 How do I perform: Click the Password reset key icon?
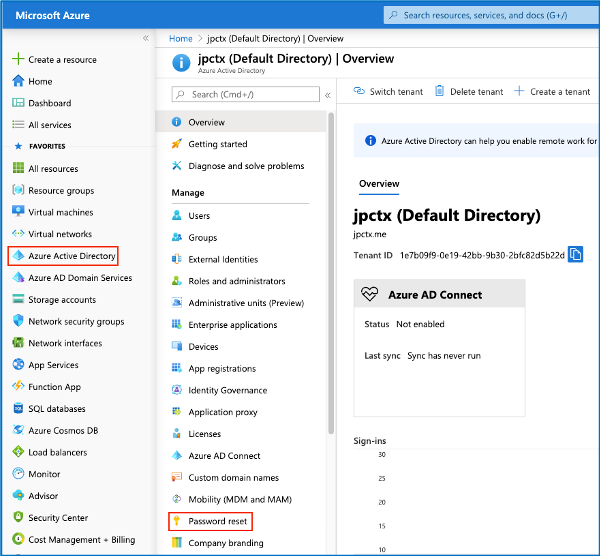(177, 522)
